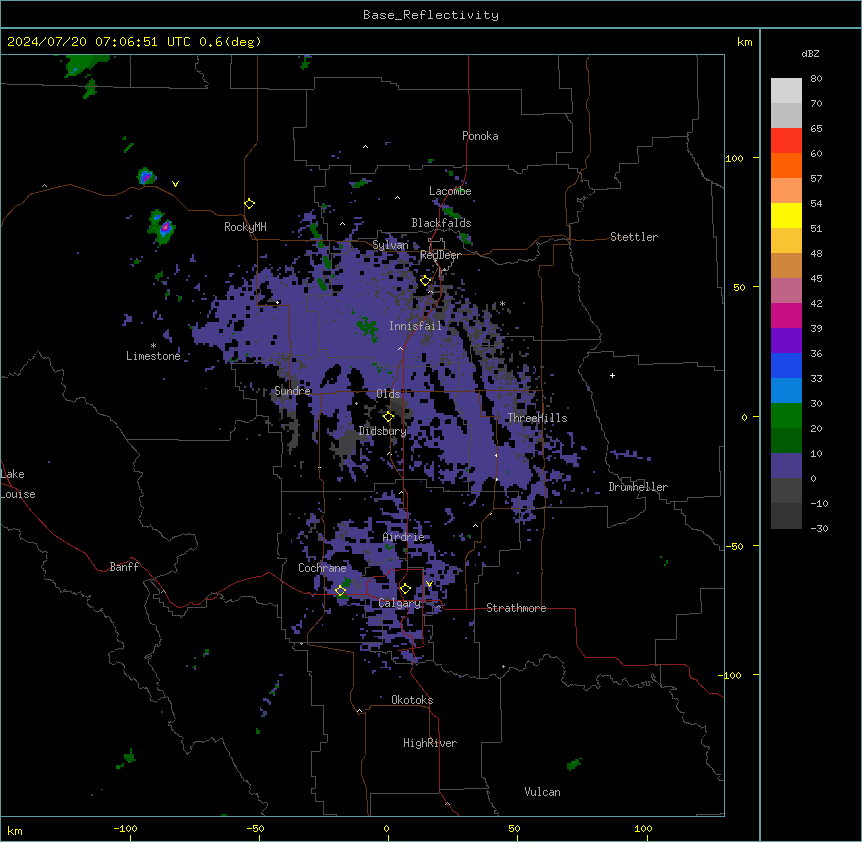Select the Strathmore label
Viewport: 862px width, 842px height.
point(516,608)
